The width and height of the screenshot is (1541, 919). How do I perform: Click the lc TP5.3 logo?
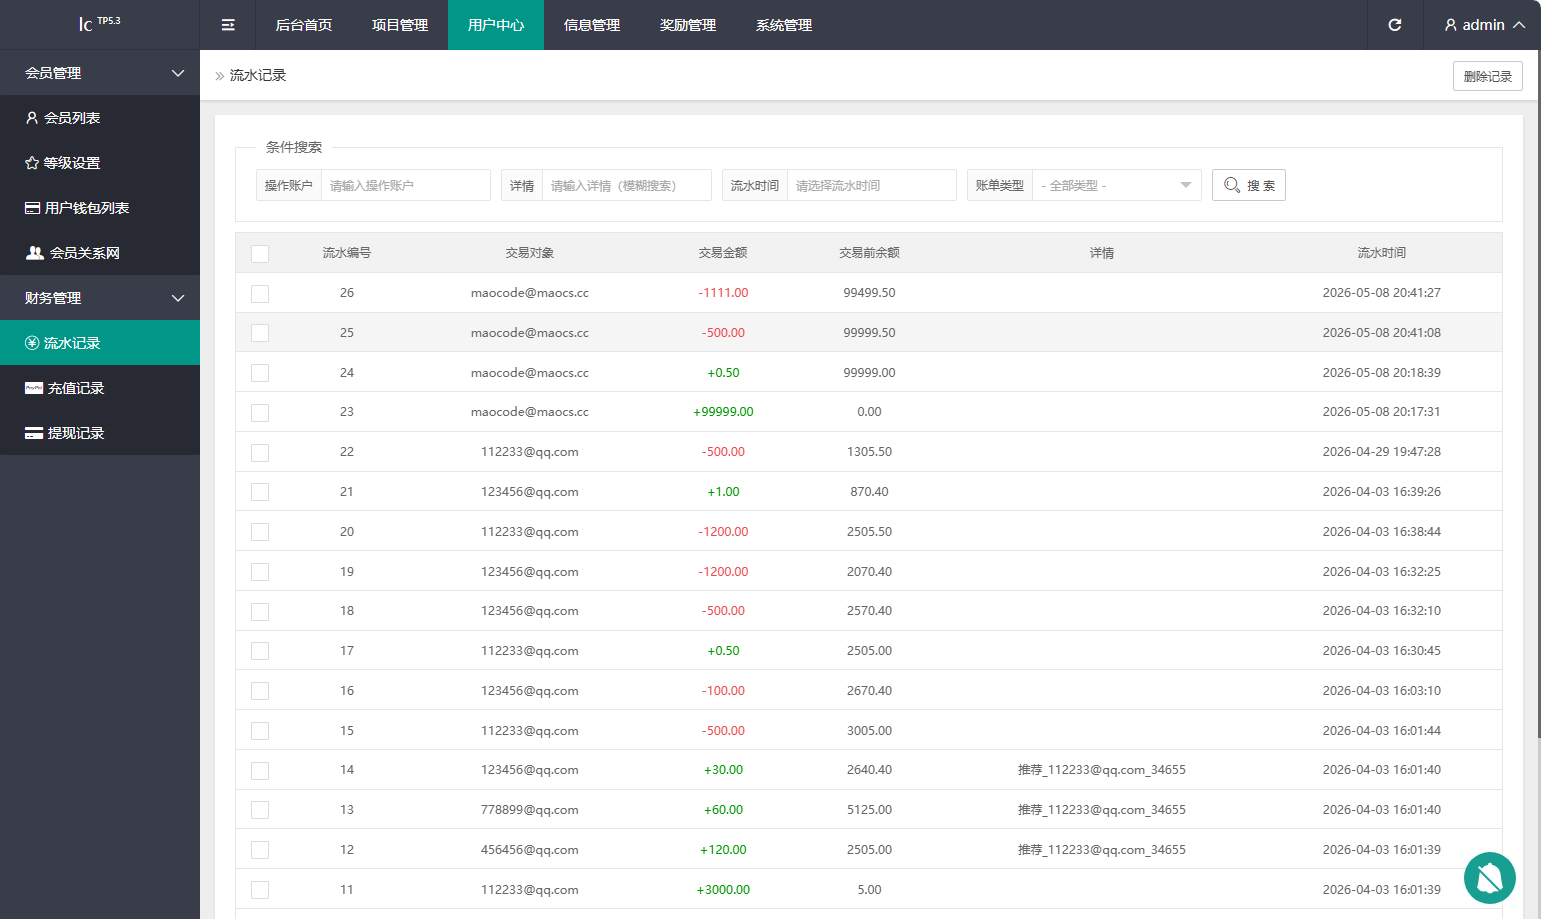click(100, 23)
